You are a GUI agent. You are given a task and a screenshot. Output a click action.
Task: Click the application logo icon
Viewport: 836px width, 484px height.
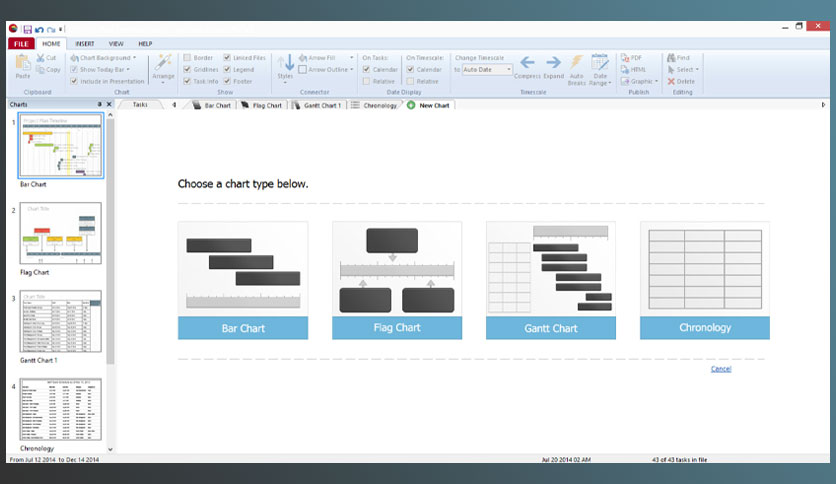(x=13, y=28)
